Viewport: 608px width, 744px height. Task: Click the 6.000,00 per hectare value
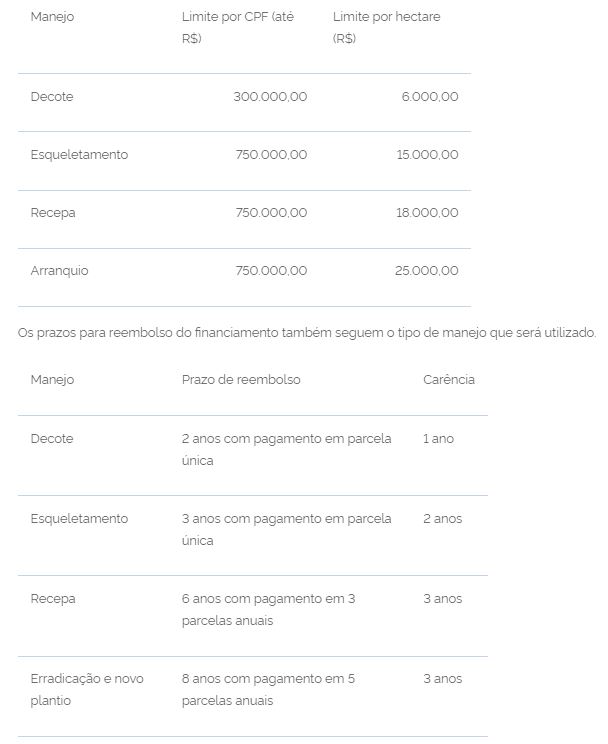pyautogui.click(x=430, y=97)
